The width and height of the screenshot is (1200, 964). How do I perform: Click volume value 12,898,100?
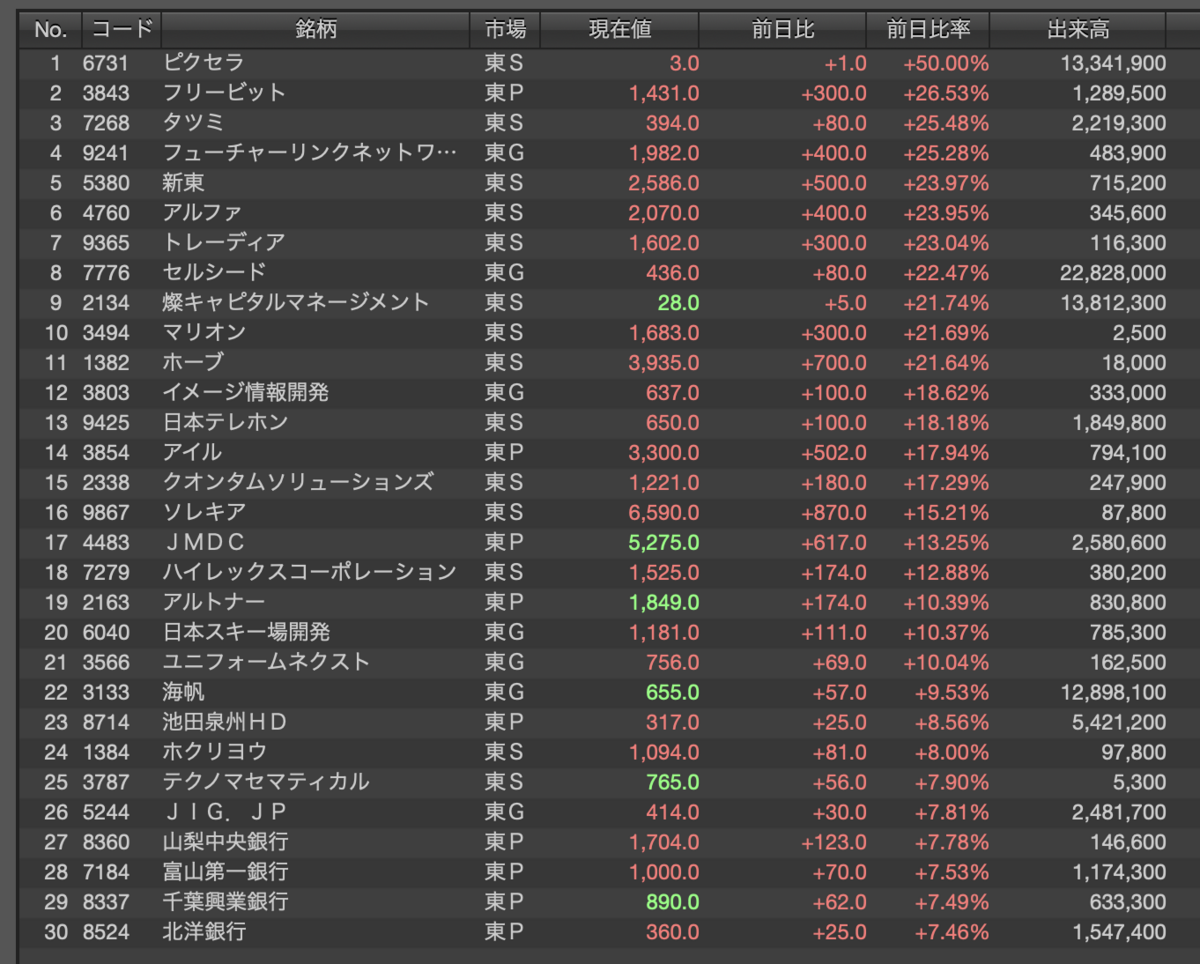(x=1113, y=693)
